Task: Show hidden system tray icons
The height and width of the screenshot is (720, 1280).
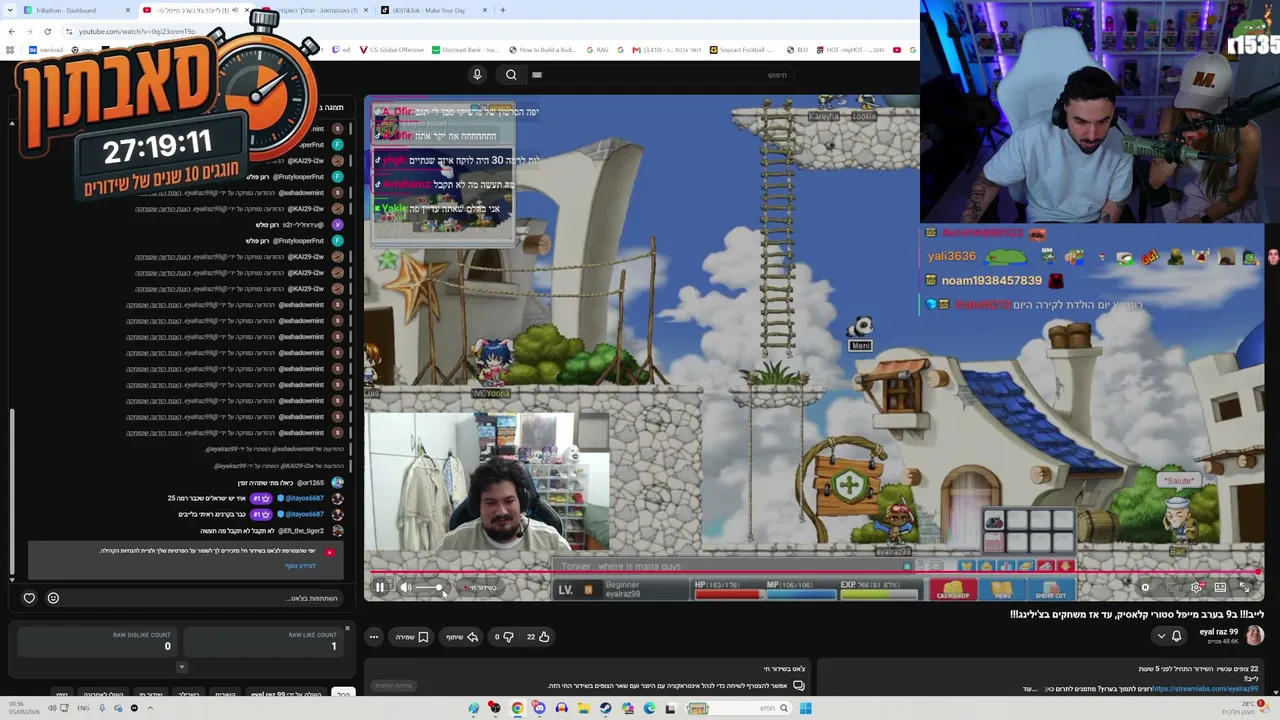Action: [150, 708]
